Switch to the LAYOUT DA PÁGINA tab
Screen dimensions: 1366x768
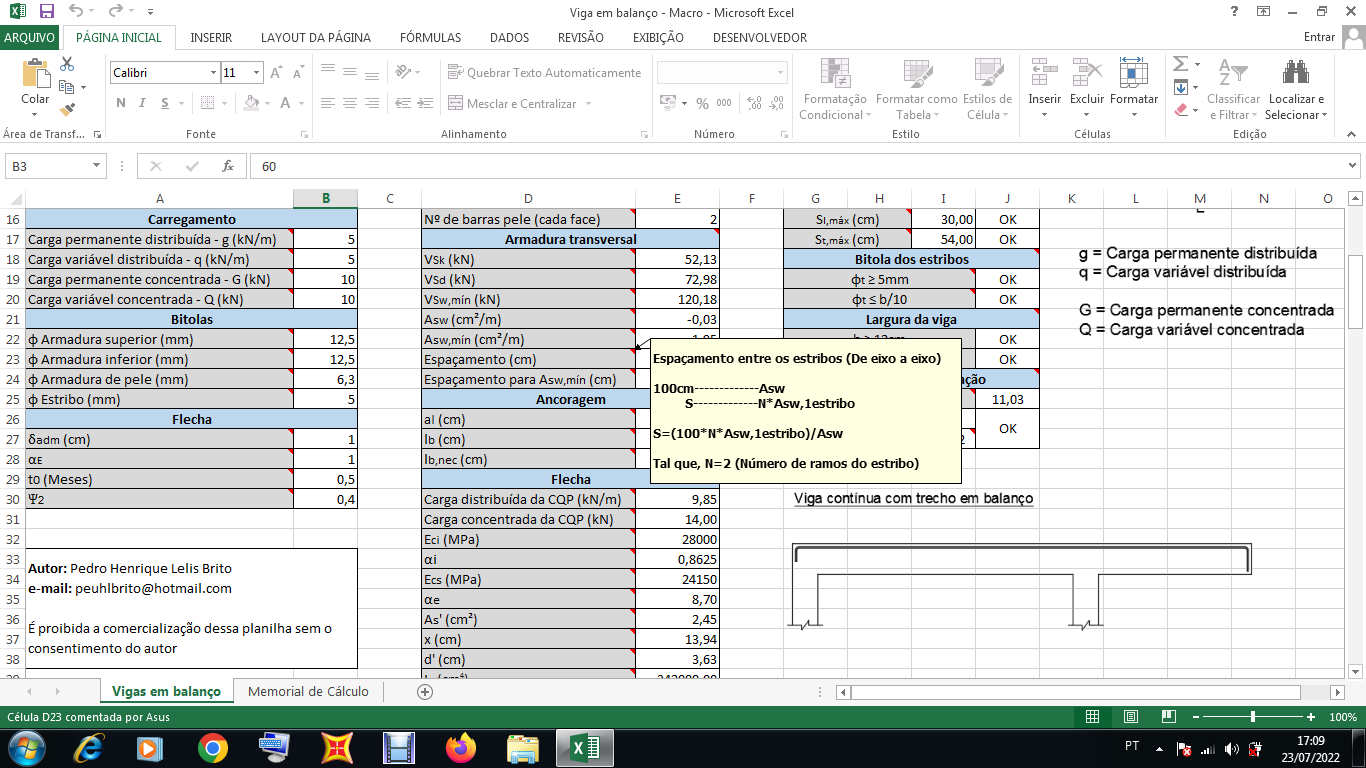coord(316,37)
